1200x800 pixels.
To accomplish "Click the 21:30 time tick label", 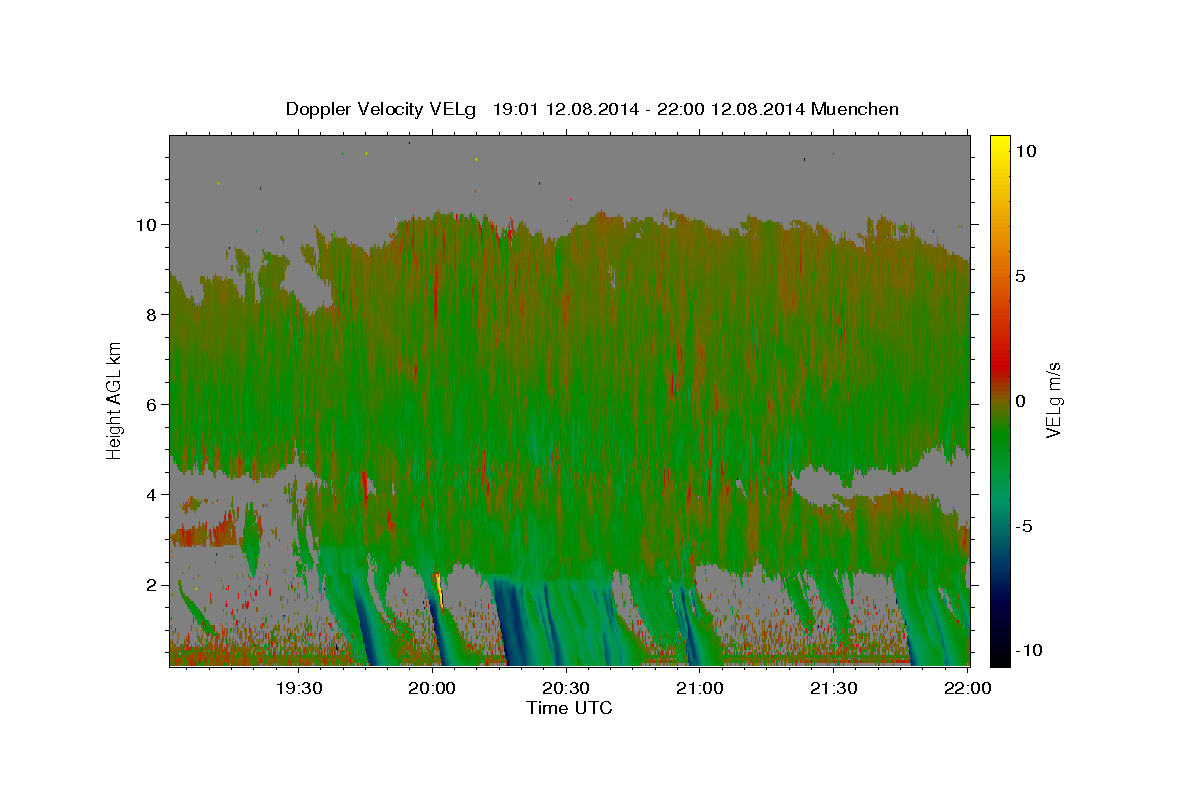I will (833, 688).
